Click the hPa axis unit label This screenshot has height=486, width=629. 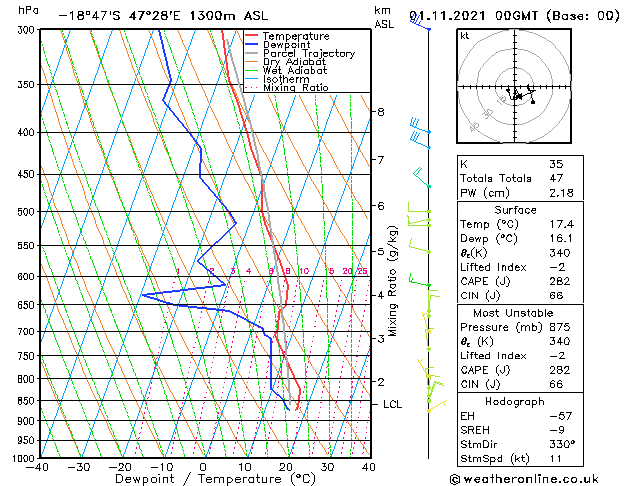pyautogui.click(x=28, y=10)
